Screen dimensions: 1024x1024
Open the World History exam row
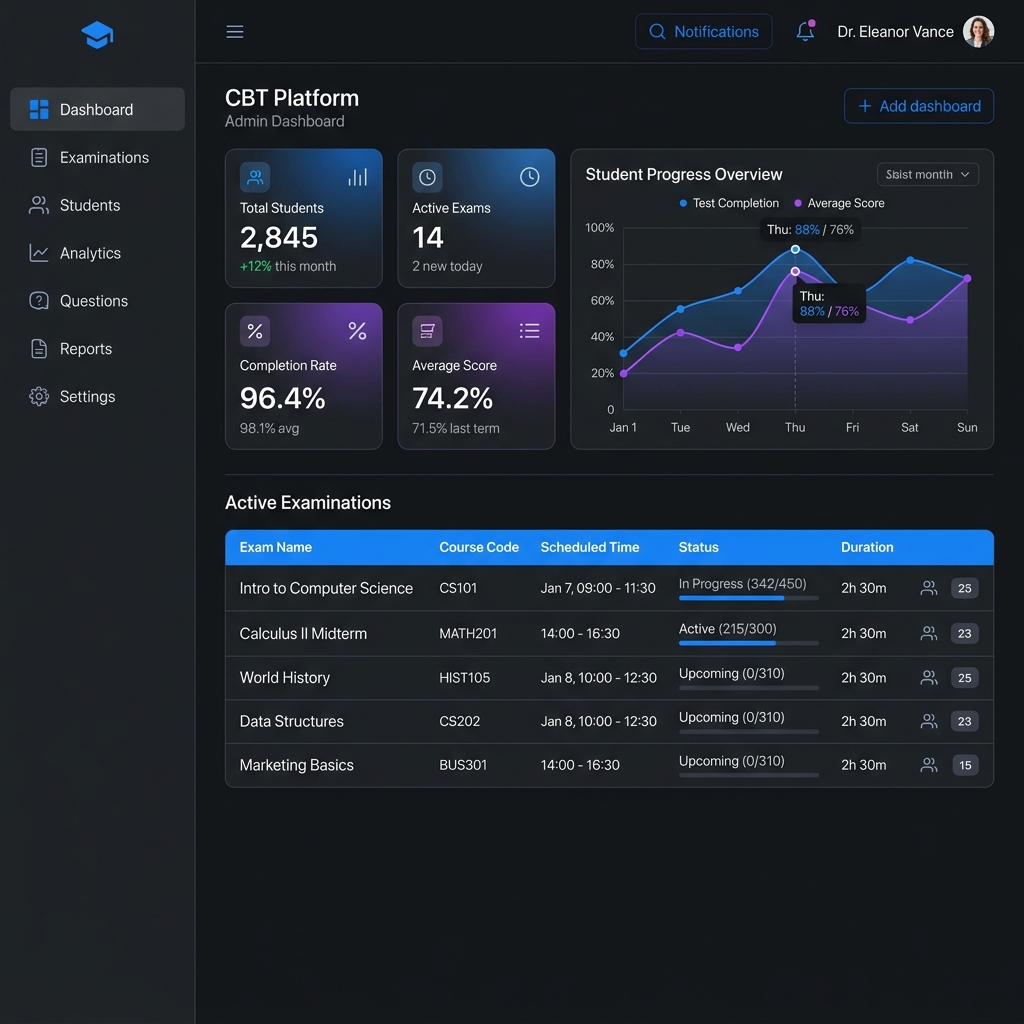point(609,678)
